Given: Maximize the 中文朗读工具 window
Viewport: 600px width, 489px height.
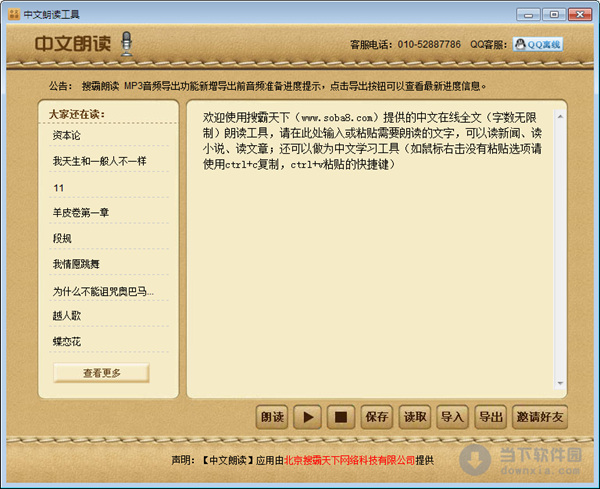Looking at the screenshot, I should coord(554,15).
